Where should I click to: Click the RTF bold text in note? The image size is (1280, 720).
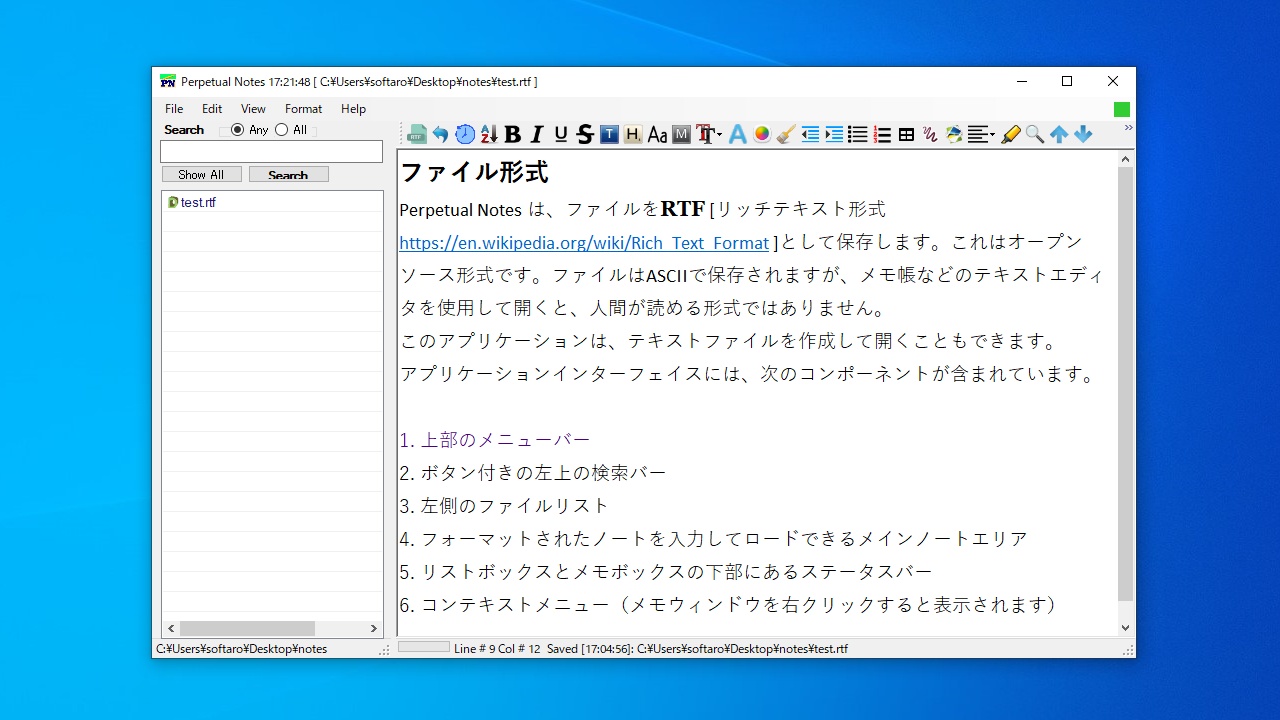pyautogui.click(x=683, y=209)
